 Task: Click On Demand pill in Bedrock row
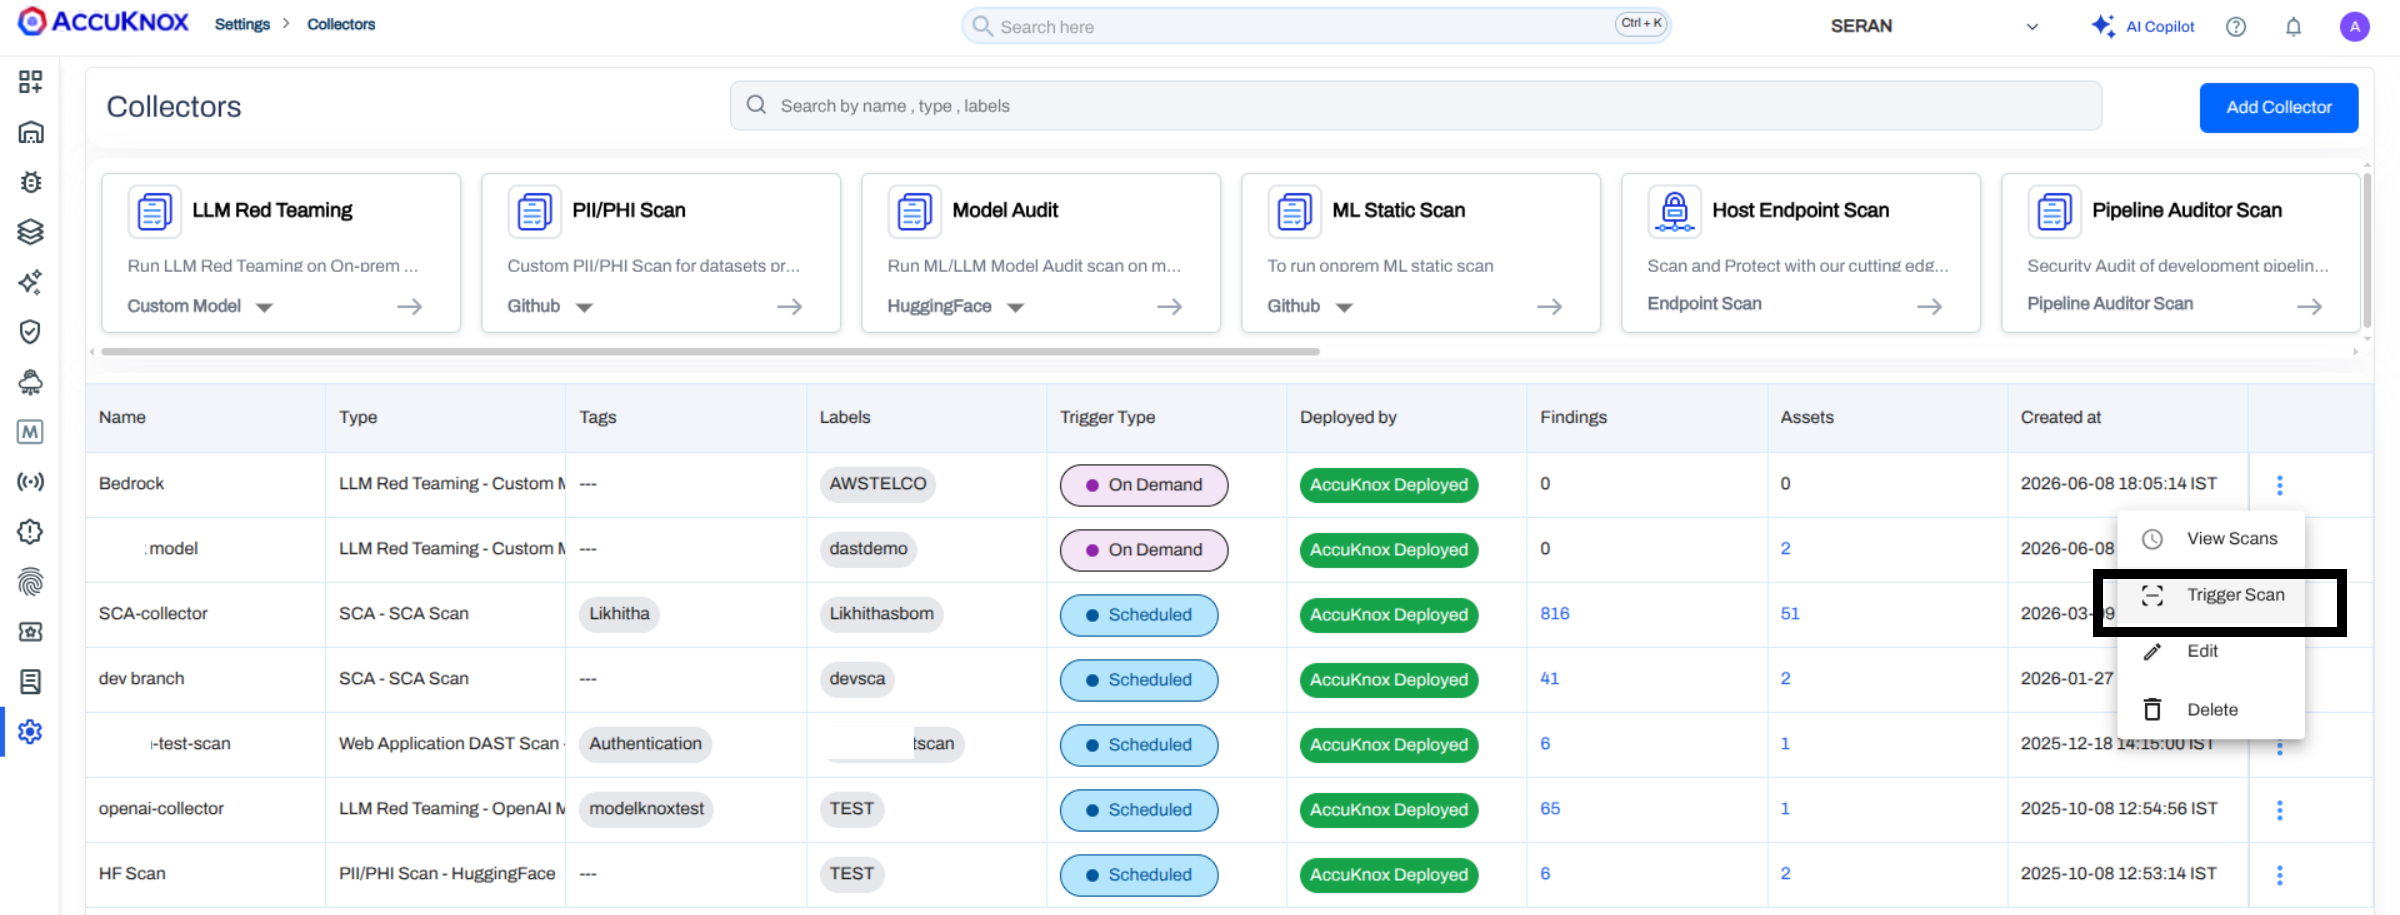pyautogui.click(x=1144, y=485)
